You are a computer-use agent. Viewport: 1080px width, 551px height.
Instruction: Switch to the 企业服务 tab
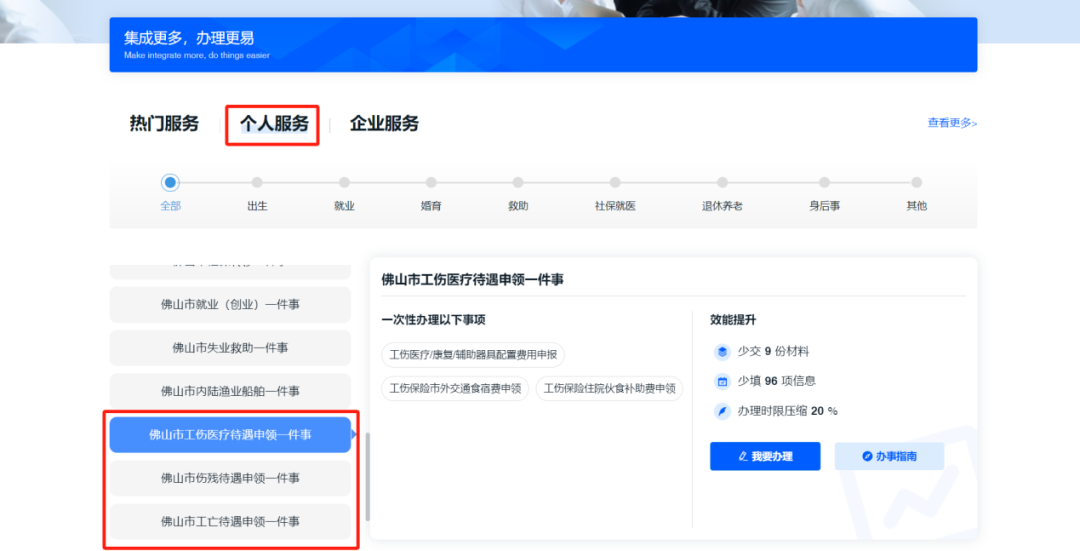click(384, 123)
